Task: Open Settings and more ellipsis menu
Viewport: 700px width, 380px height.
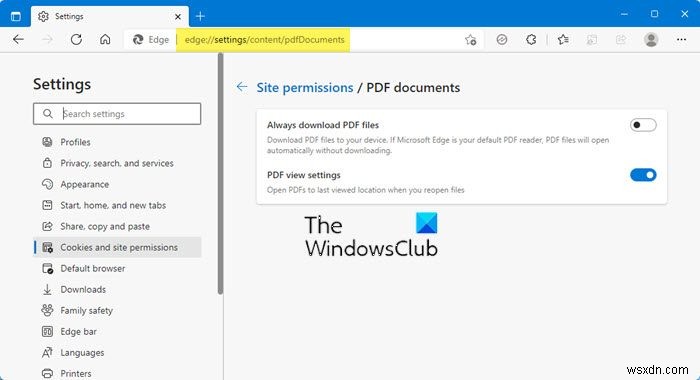Action: (x=681, y=40)
